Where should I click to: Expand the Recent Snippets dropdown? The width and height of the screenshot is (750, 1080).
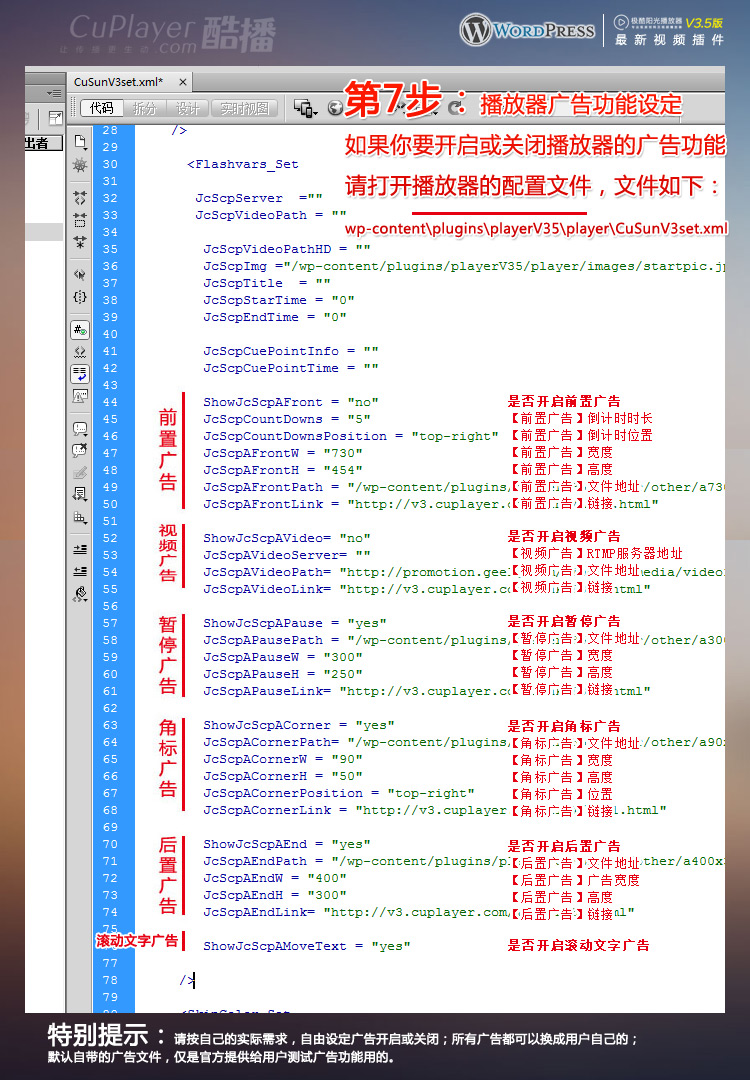tap(80, 494)
